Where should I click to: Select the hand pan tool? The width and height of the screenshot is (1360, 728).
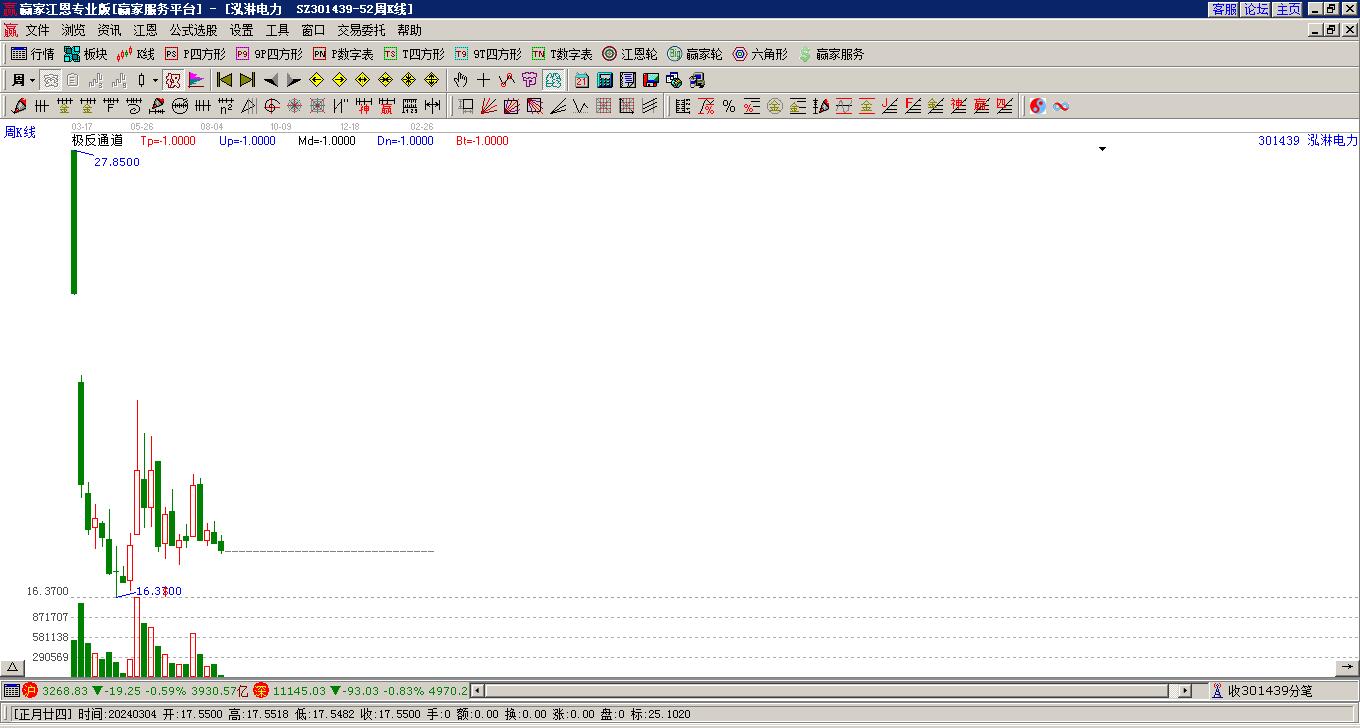460,80
